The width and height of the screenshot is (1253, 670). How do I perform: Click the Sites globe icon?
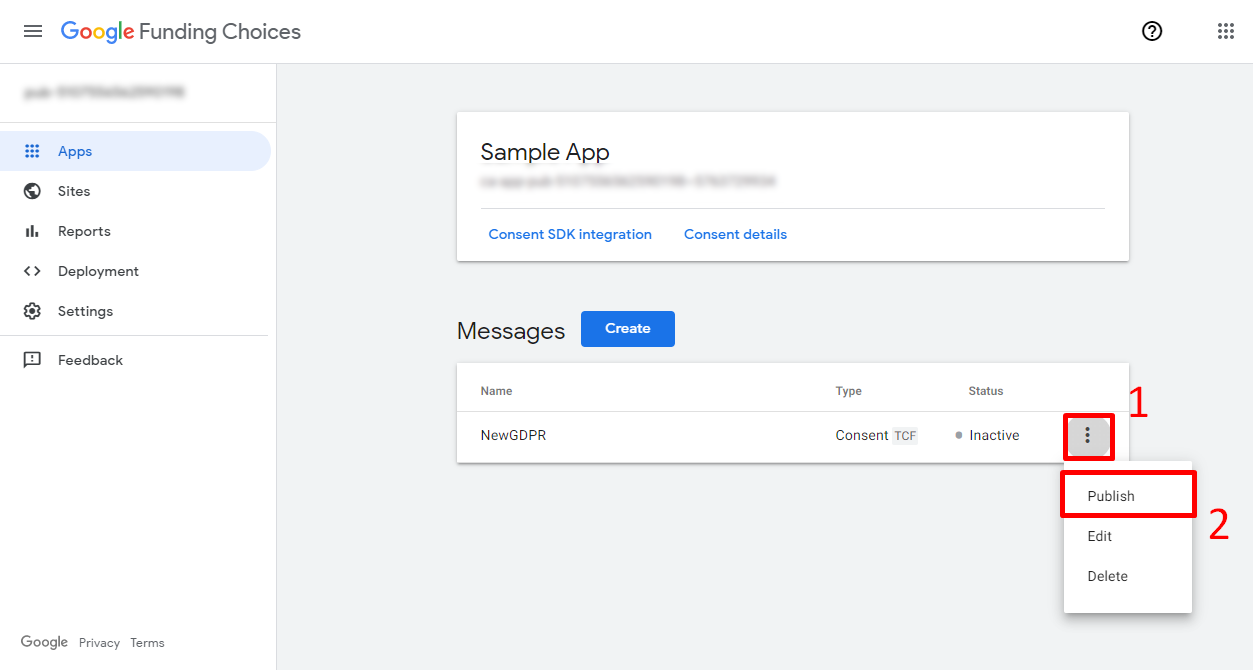pyautogui.click(x=32, y=191)
